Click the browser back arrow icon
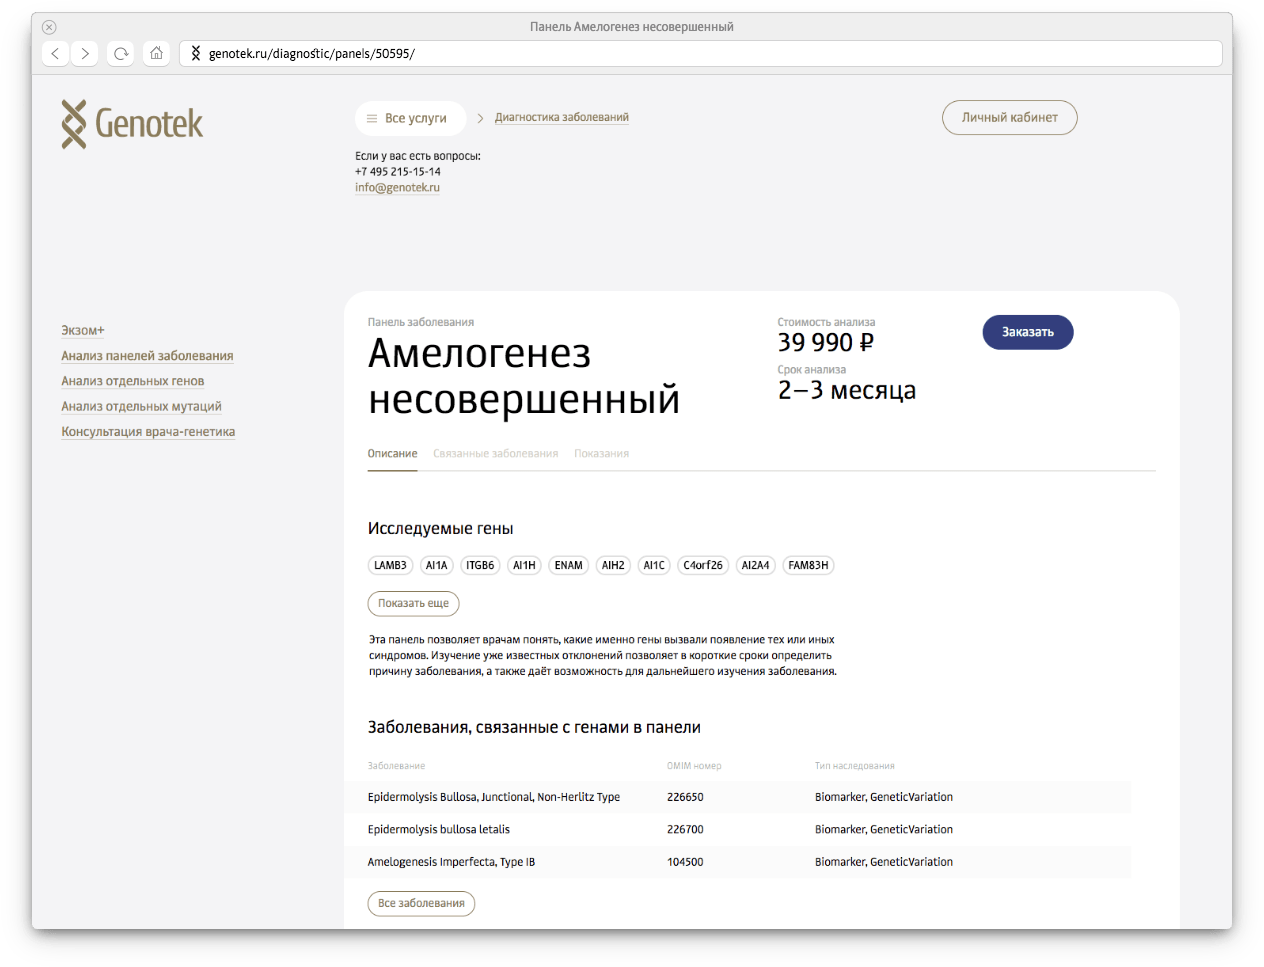Screen dimensions: 1264x967 56,53
